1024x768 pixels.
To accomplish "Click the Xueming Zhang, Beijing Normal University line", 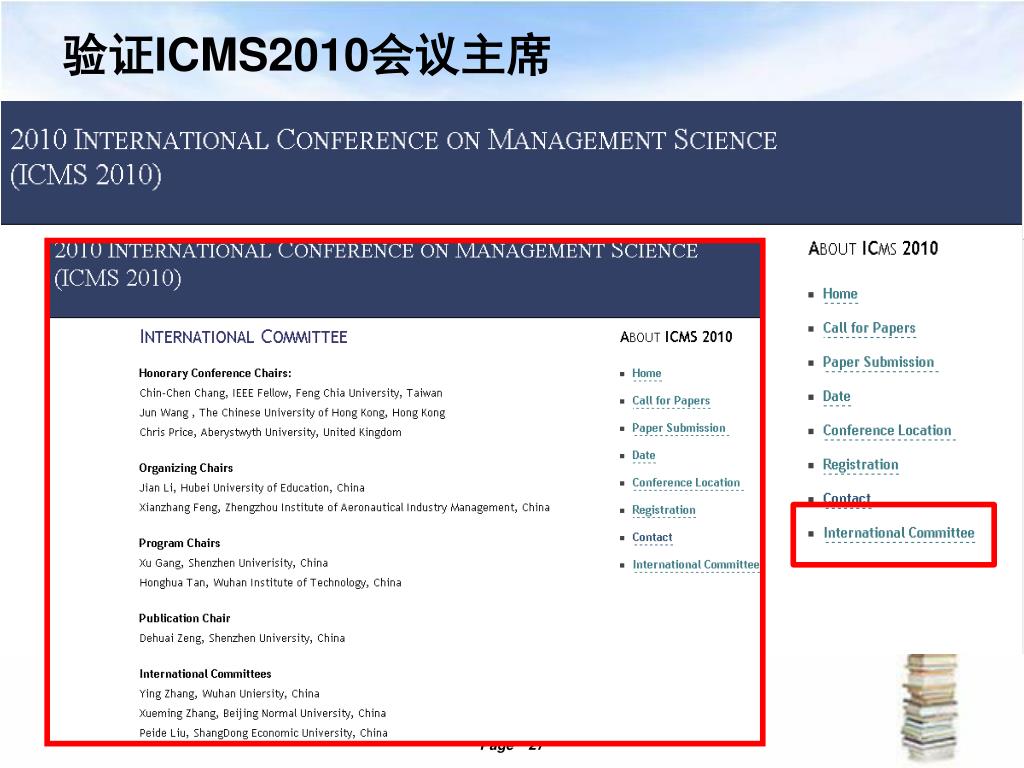I will (263, 713).
